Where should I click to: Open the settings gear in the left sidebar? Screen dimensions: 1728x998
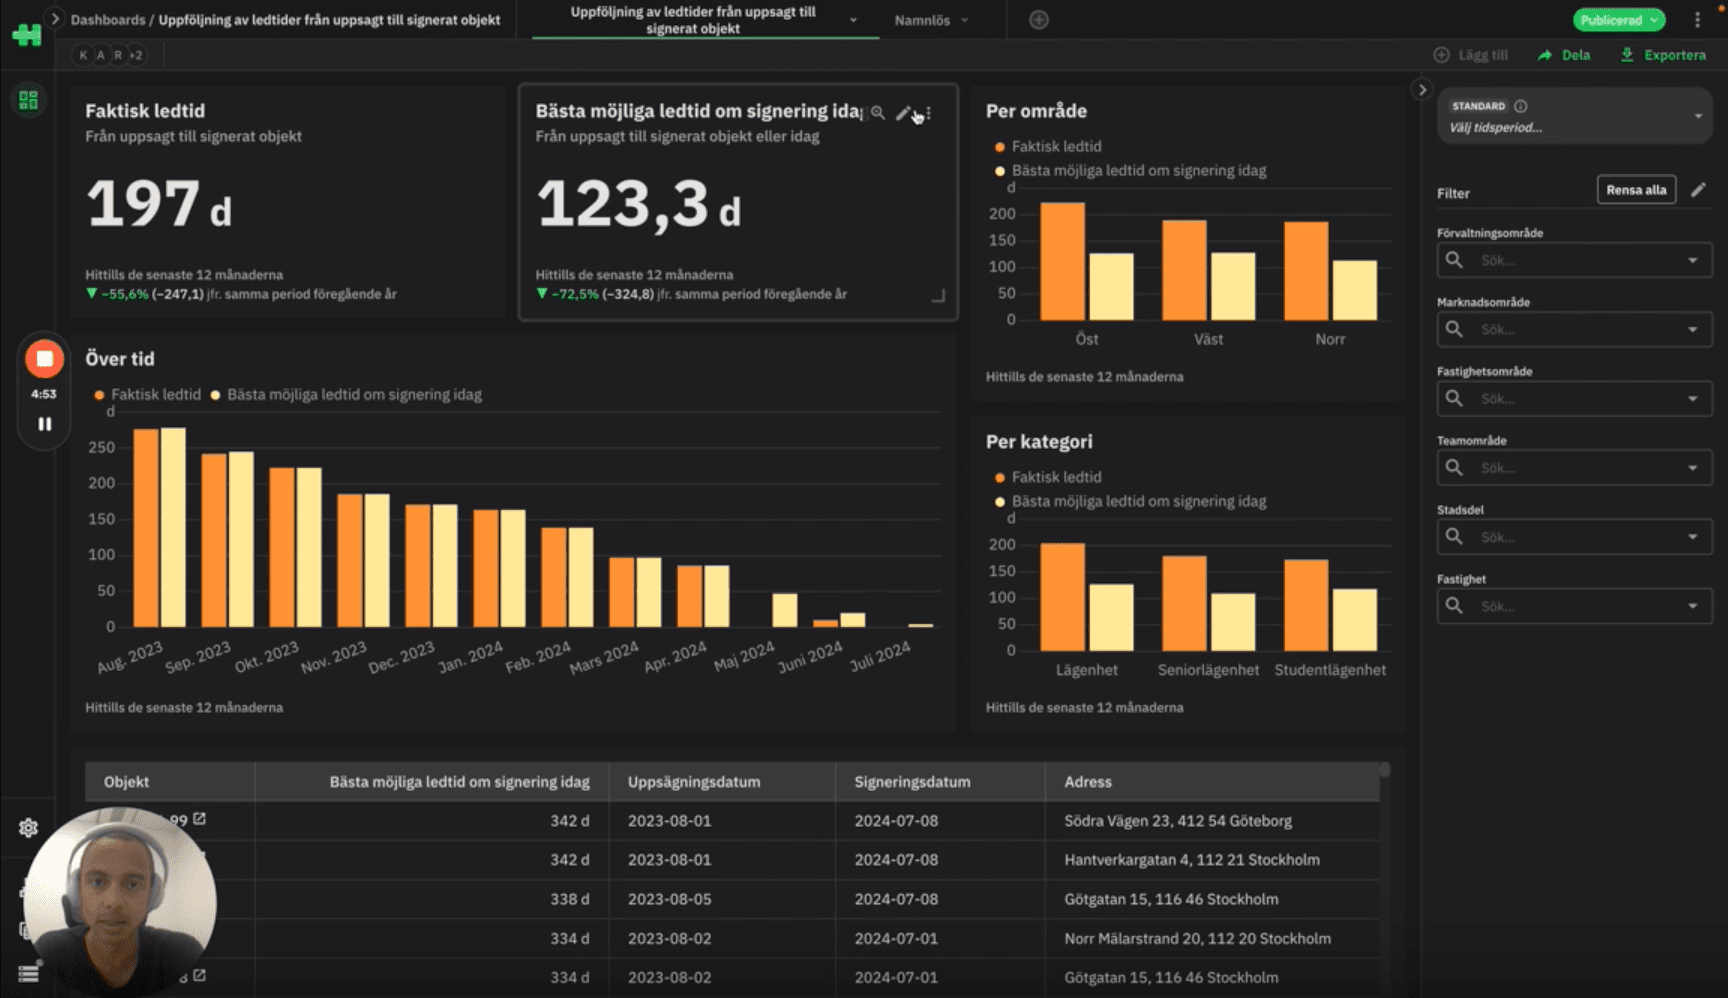click(x=28, y=827)
